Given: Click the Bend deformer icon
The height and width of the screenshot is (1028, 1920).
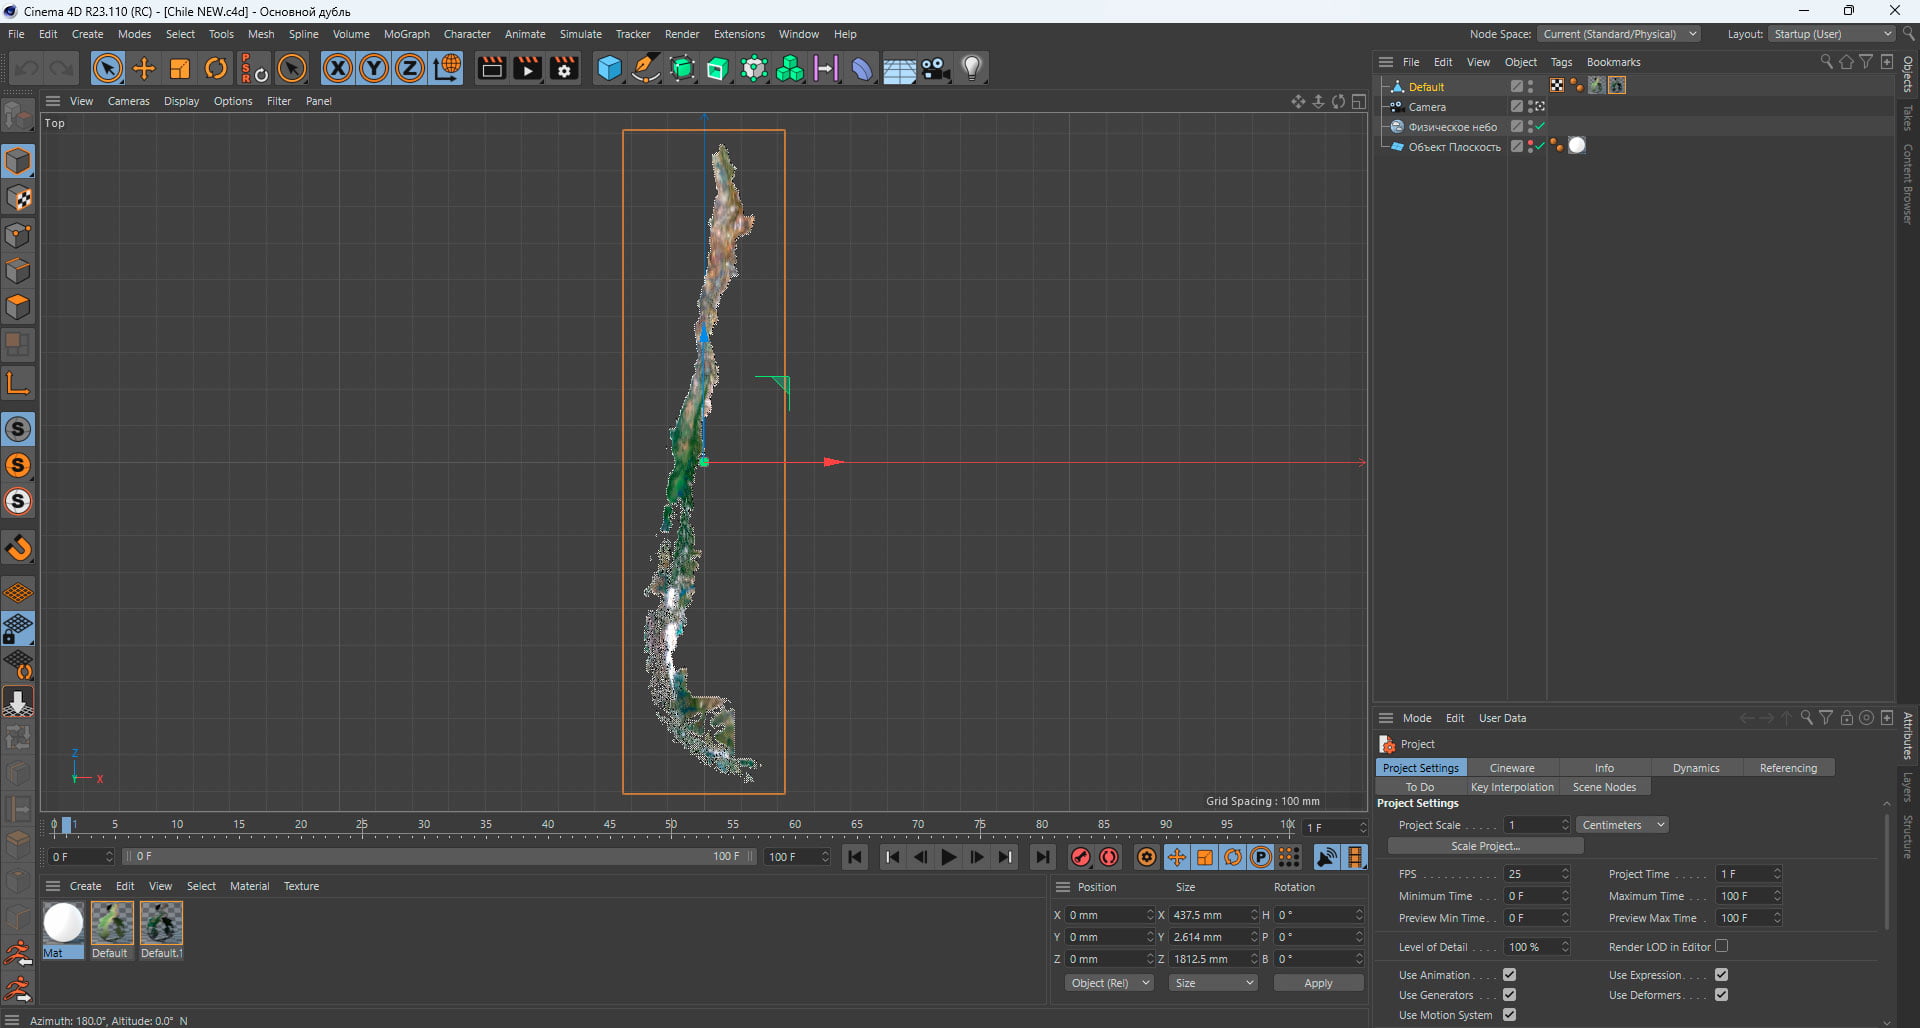Looking at the screenshot, I should (x=862, y=69).
